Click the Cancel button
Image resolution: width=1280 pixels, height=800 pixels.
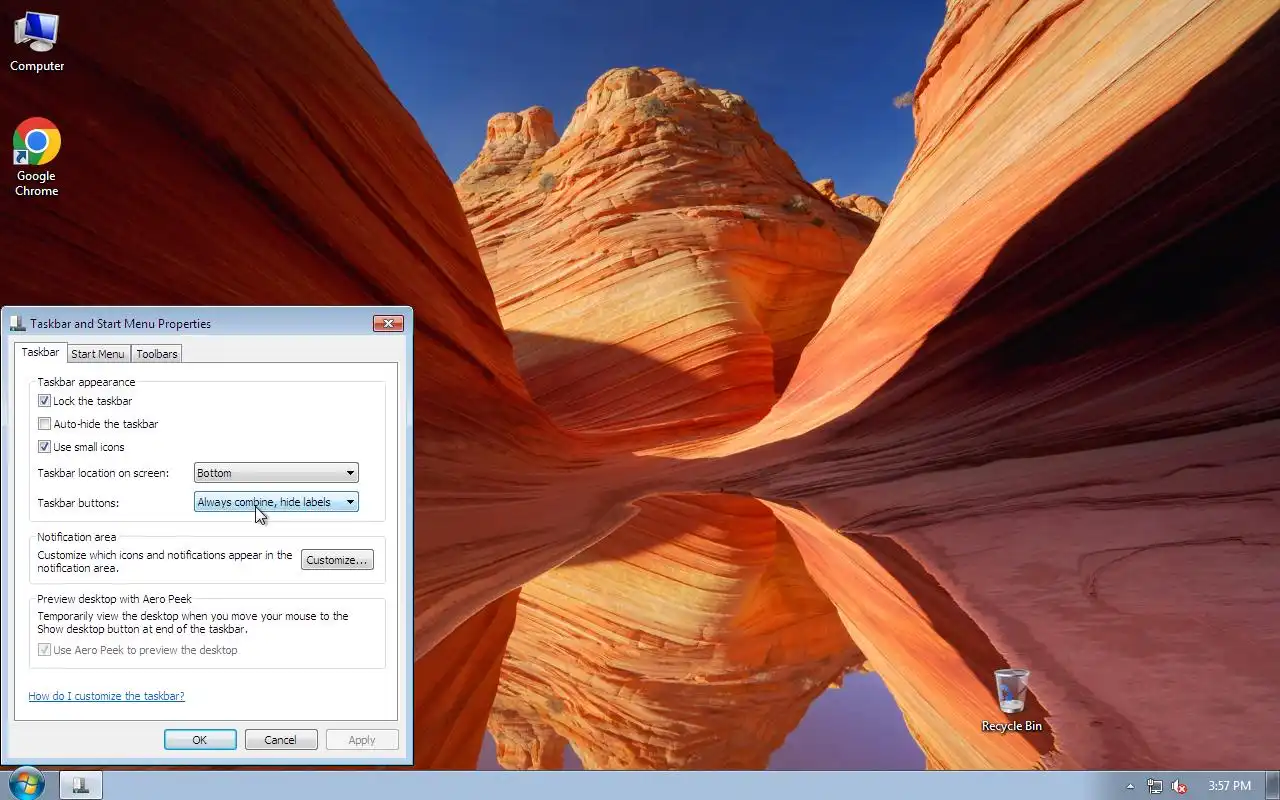[281, 740]
